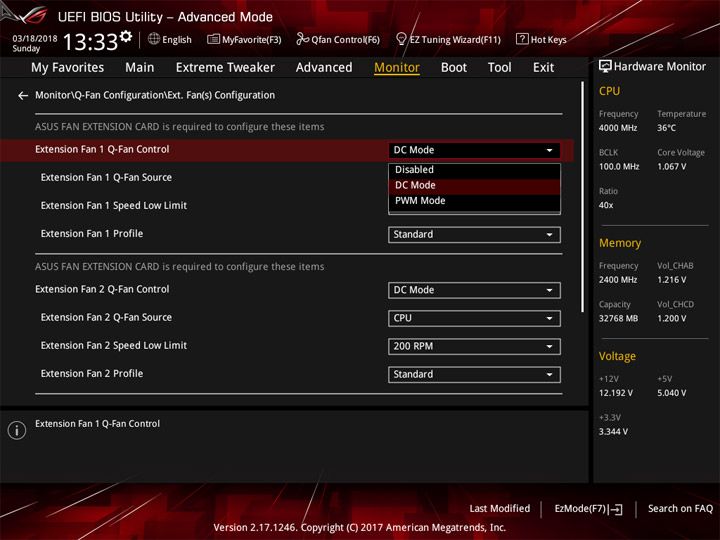Open Extension Fan 2 Q-Fan Source dropdown
The width and height of the screenshot is (720, 540).
click(x=474, y=318)
